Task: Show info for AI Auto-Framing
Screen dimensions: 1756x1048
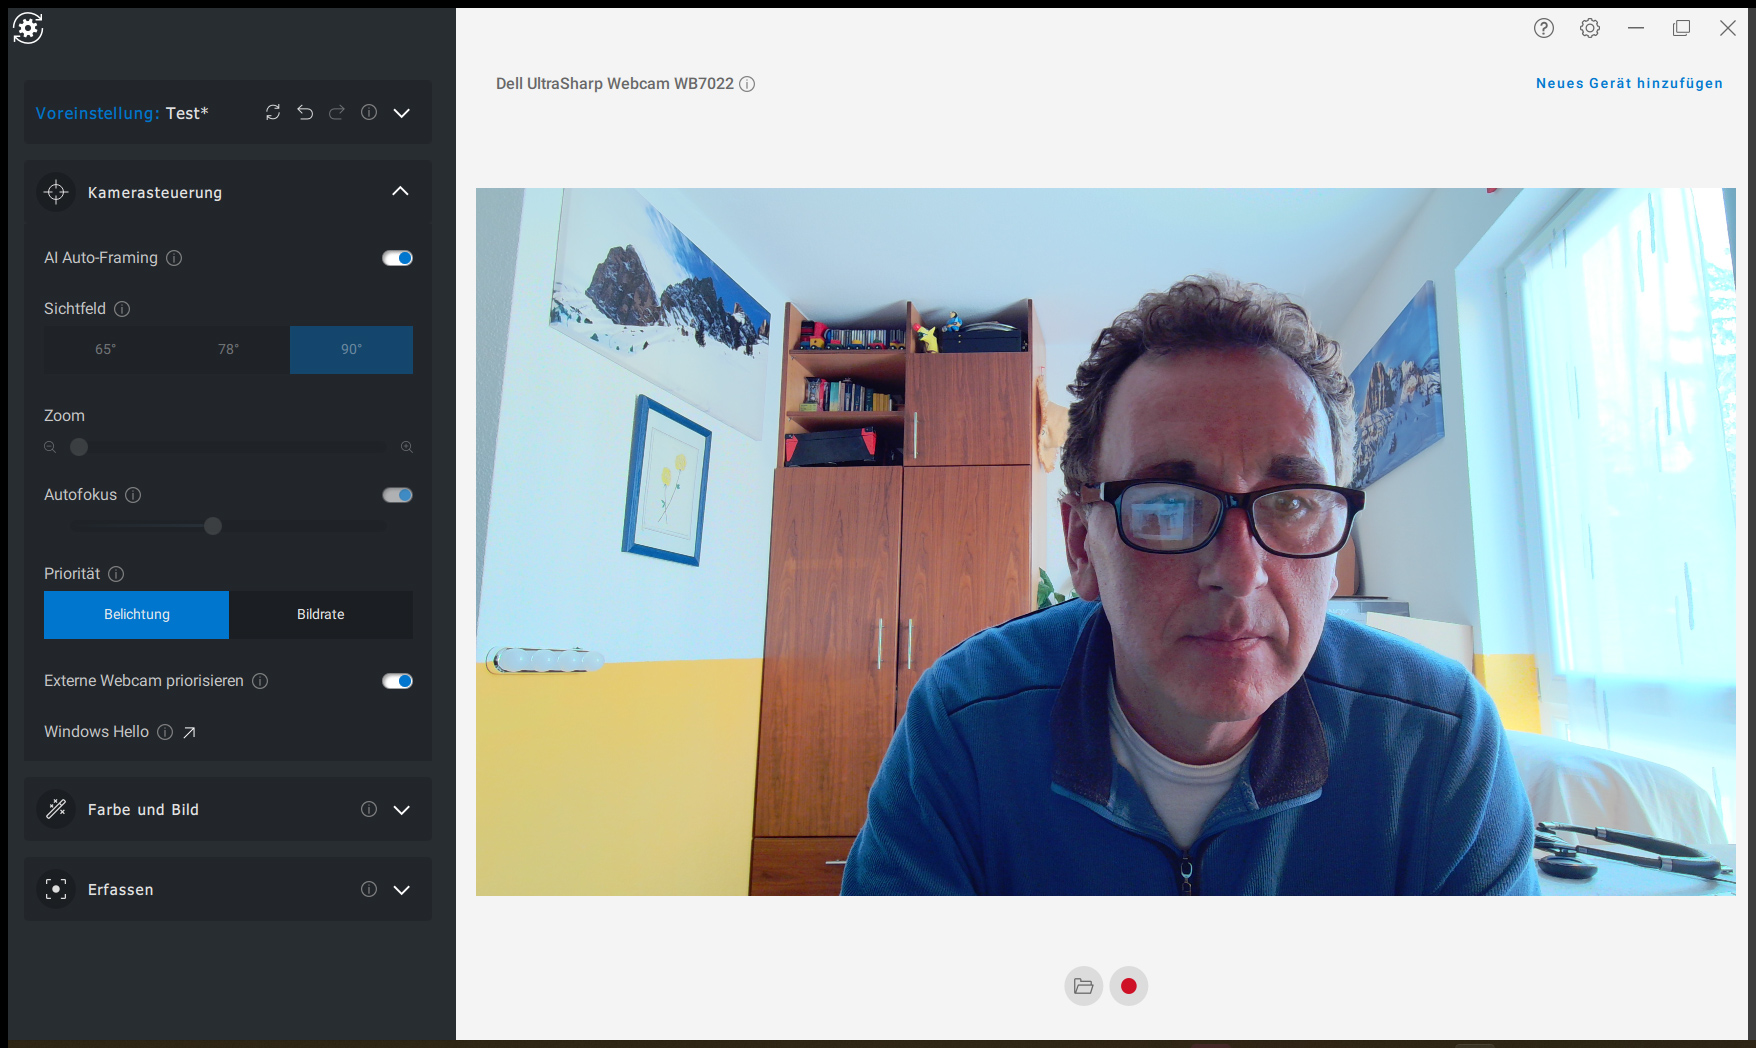Action: tap(174, 258)
